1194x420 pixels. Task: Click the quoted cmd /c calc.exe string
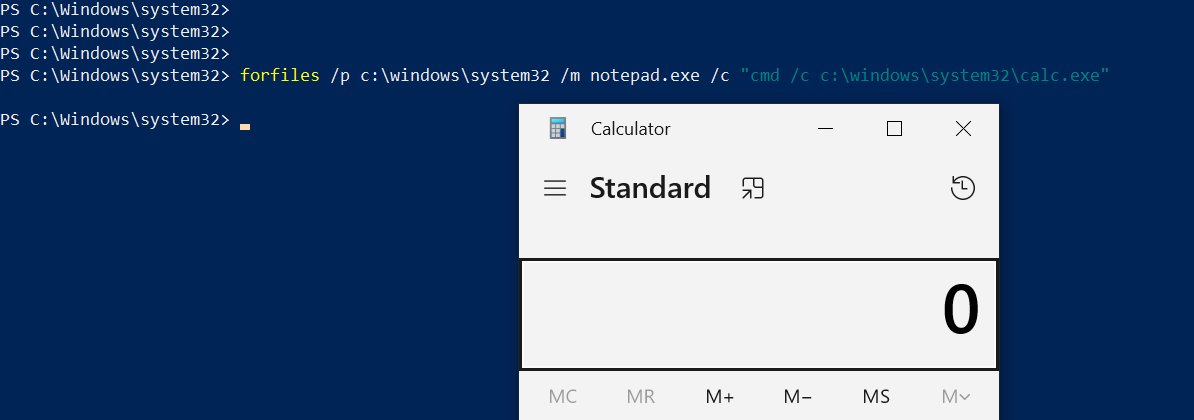pos(924,75)
